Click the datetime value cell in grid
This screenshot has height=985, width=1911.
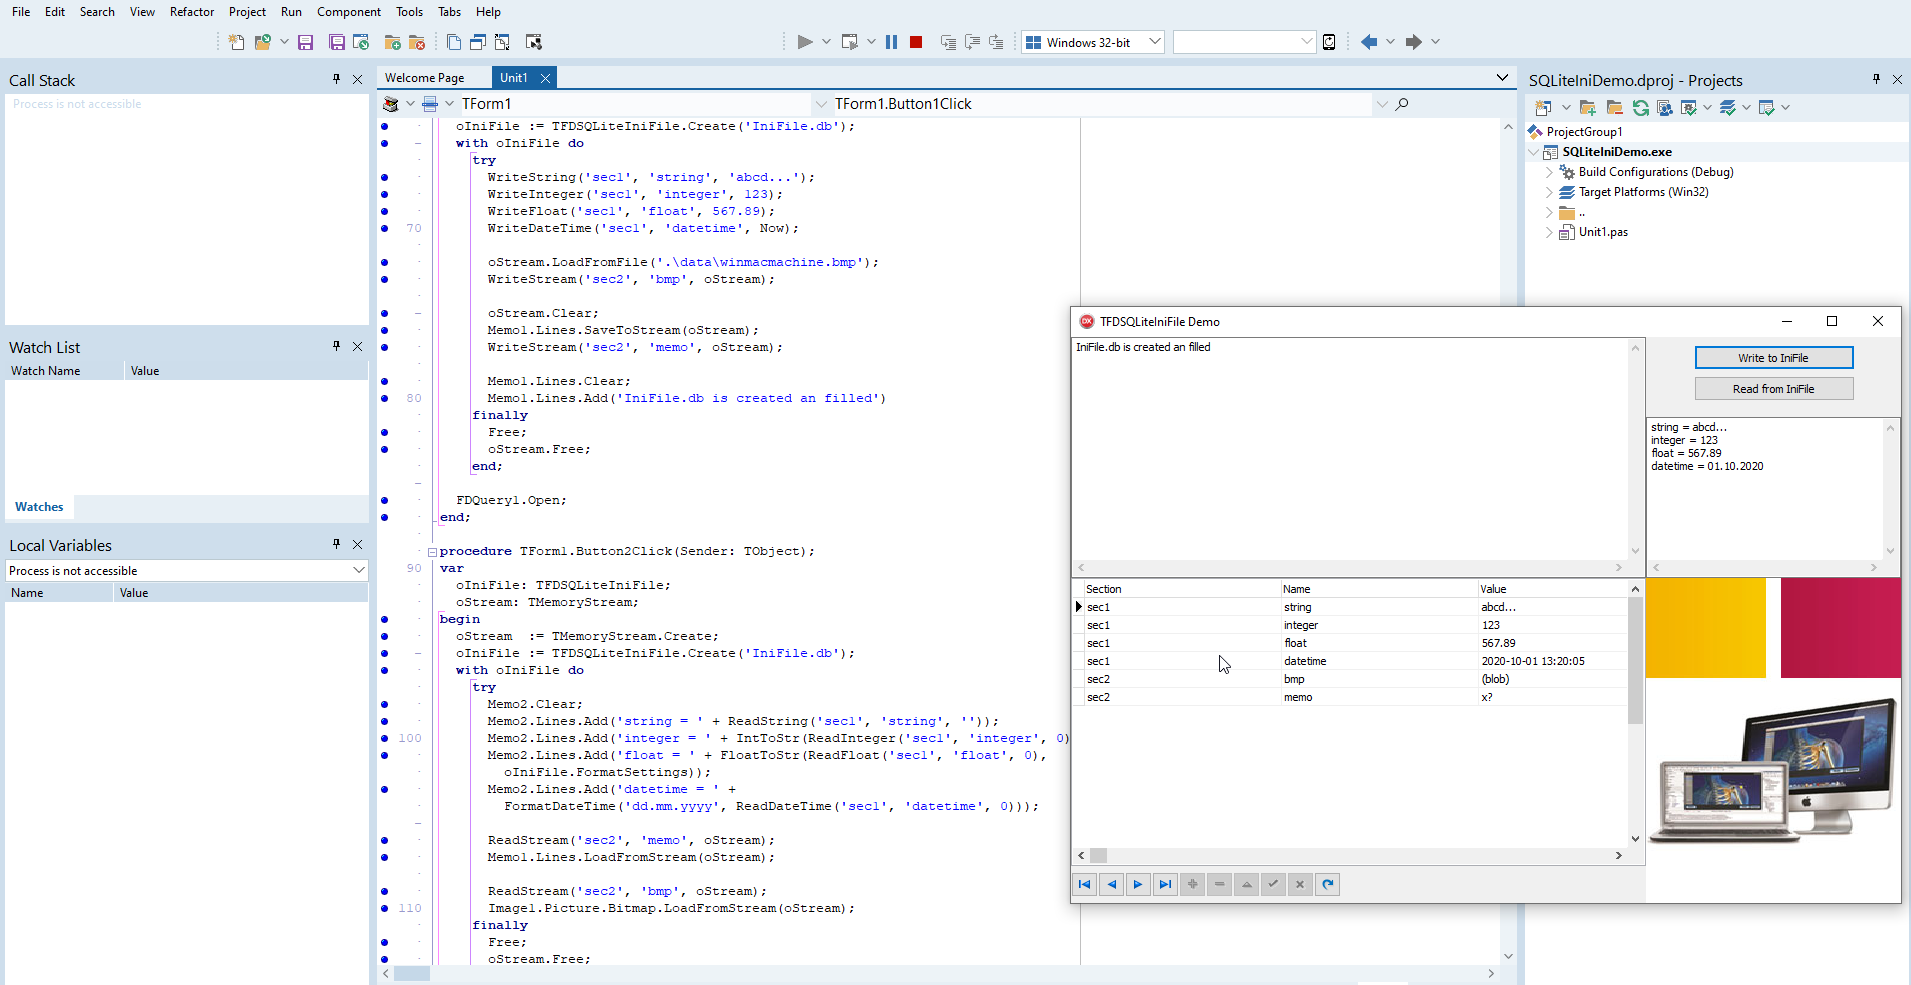[x=1551, y=661]
